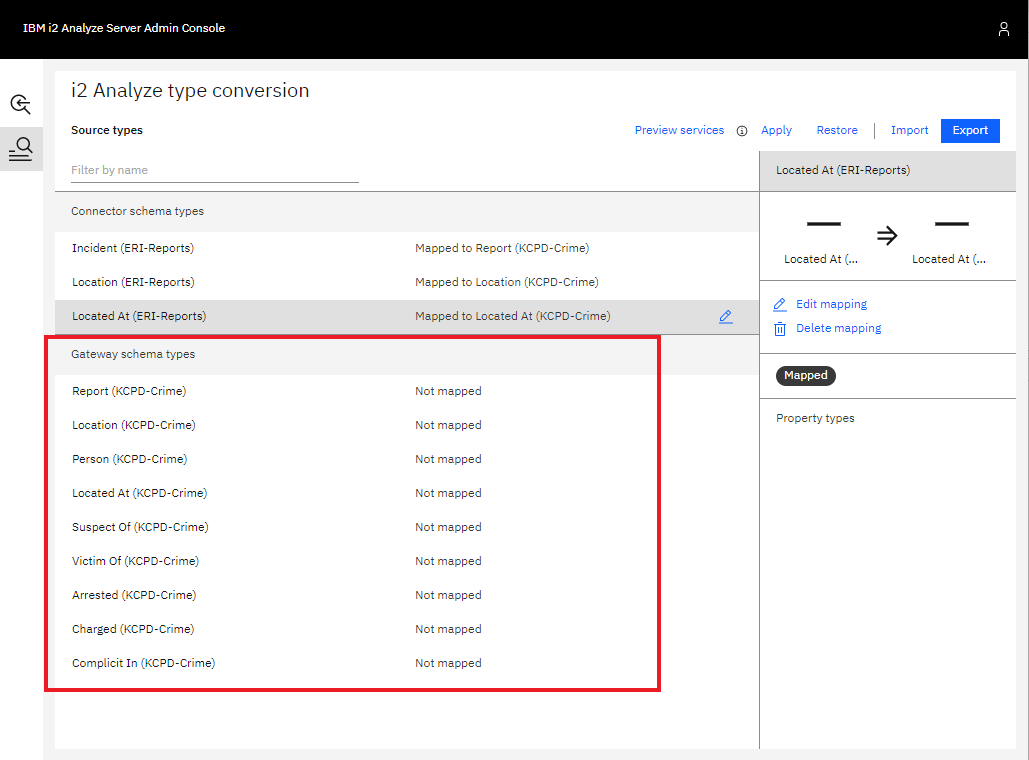Click the trash icon for Delete mapping
1029x760 pixels.
click(781, 328)
